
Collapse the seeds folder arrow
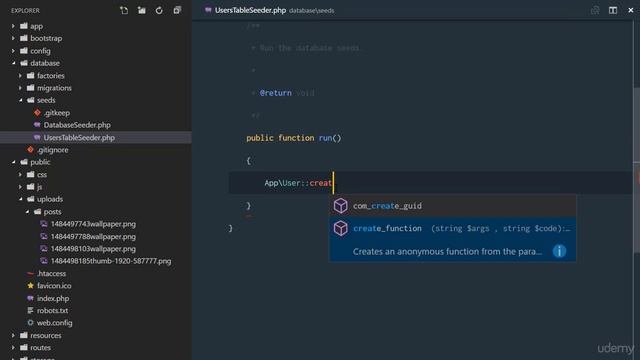[x=20, y=100]
